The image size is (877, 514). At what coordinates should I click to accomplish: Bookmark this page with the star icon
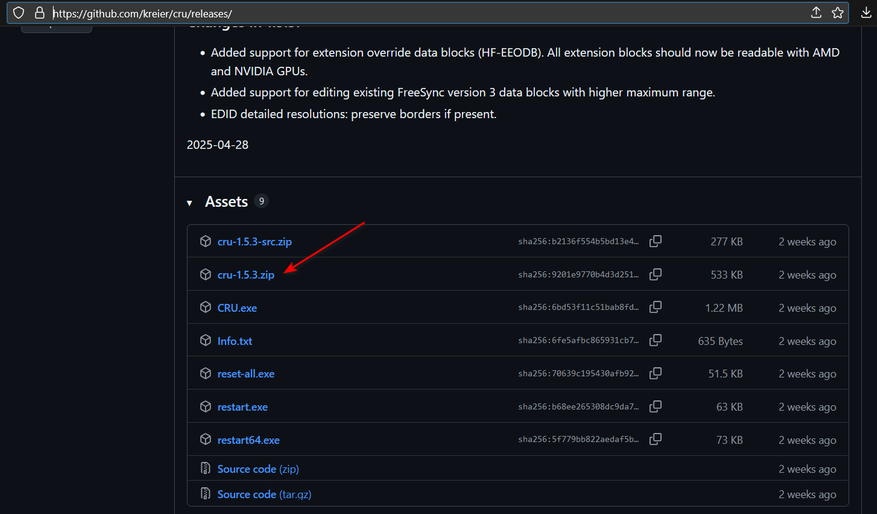click(838, 13)
